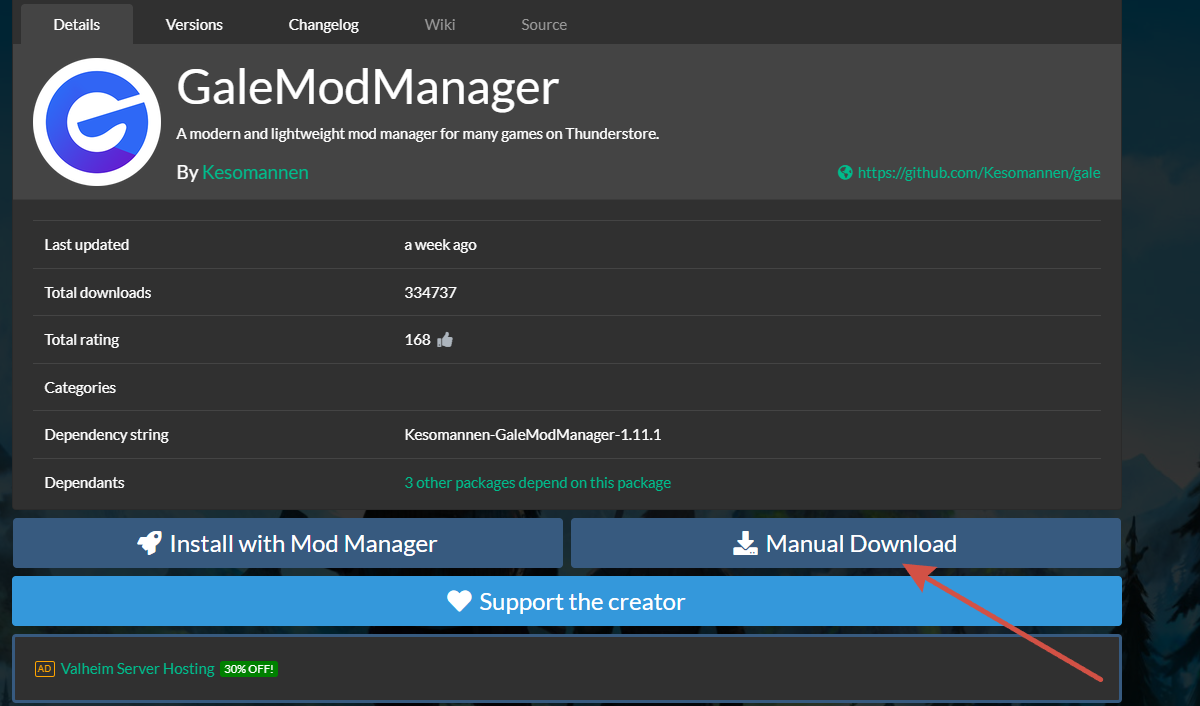The image size is (1200, 706).
Task: Select the Source tab
Action: (544, 24)
